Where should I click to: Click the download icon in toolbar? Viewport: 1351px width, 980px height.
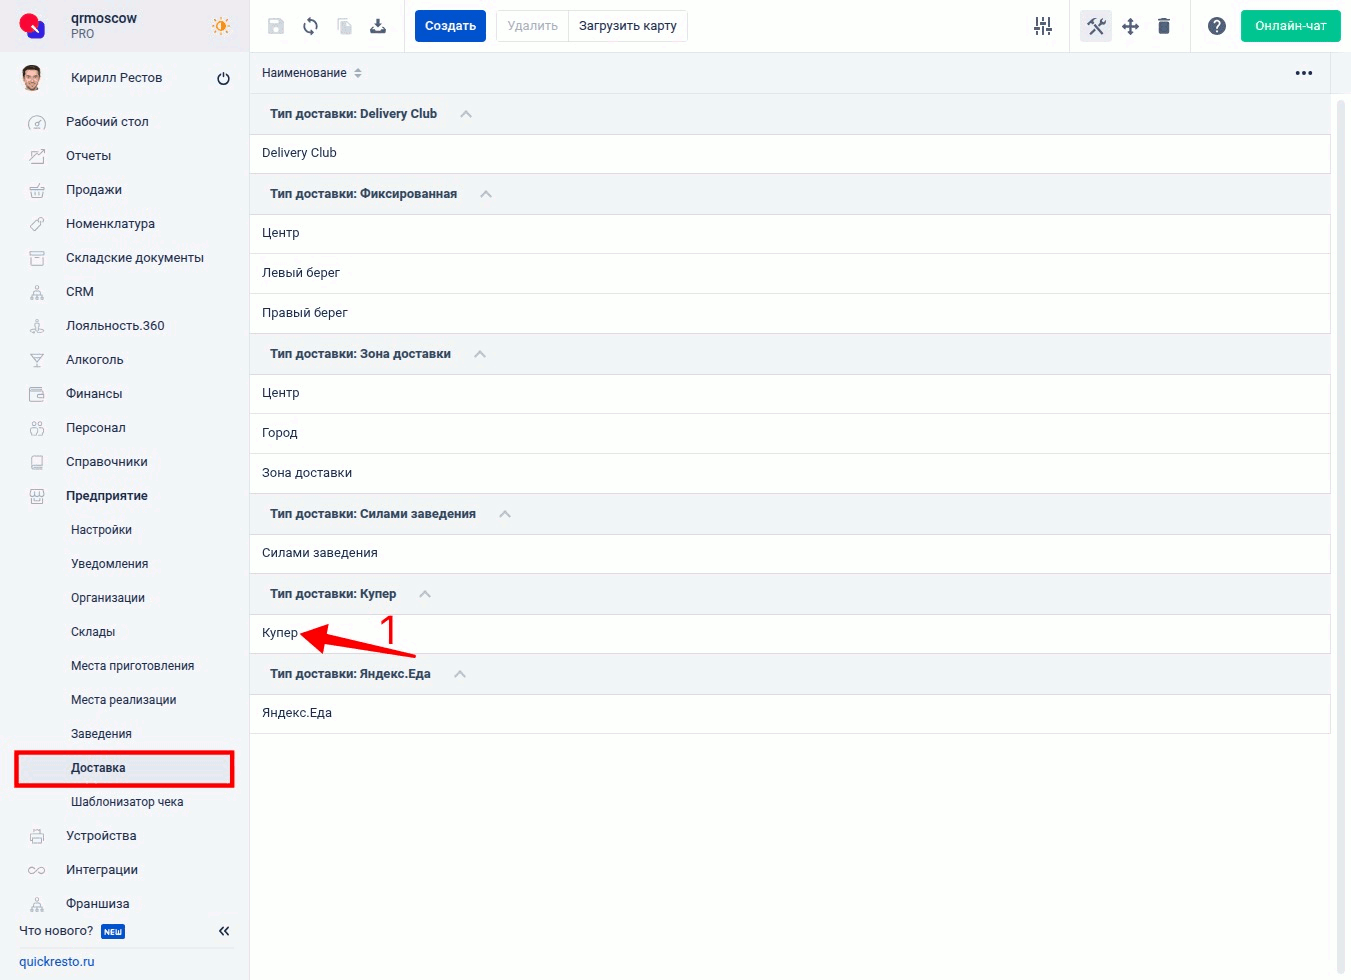(378, 26)
